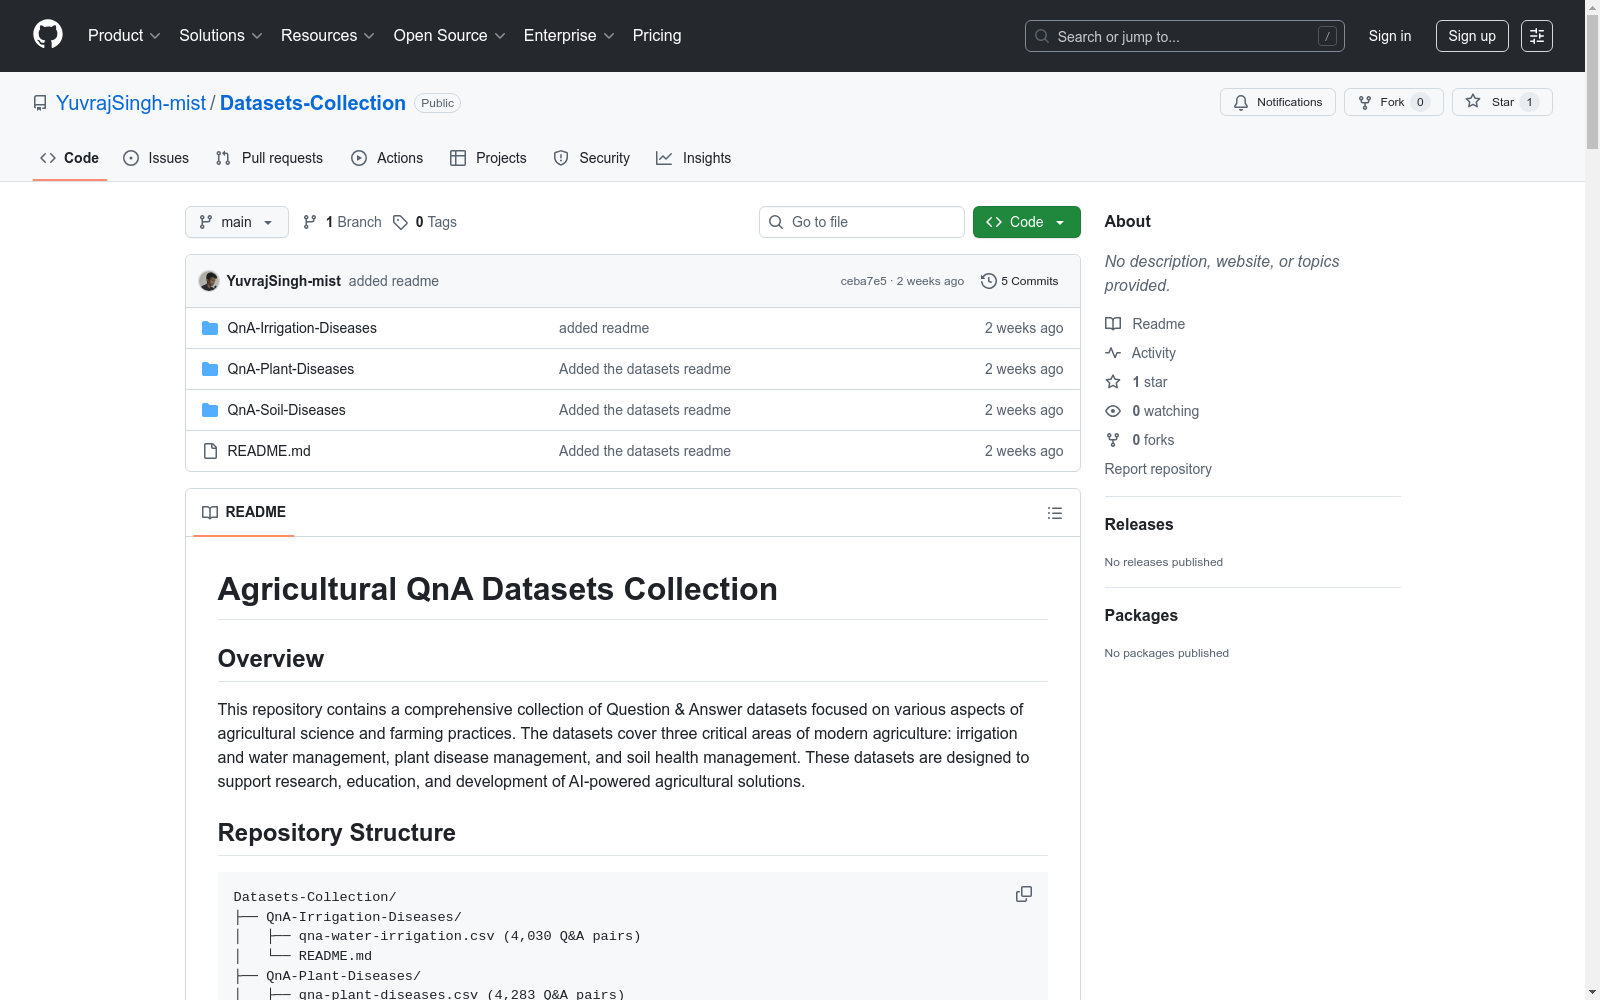Open the Actions tab
This screenshot has height=1000, width=1600.
click(x=387, y=158)
